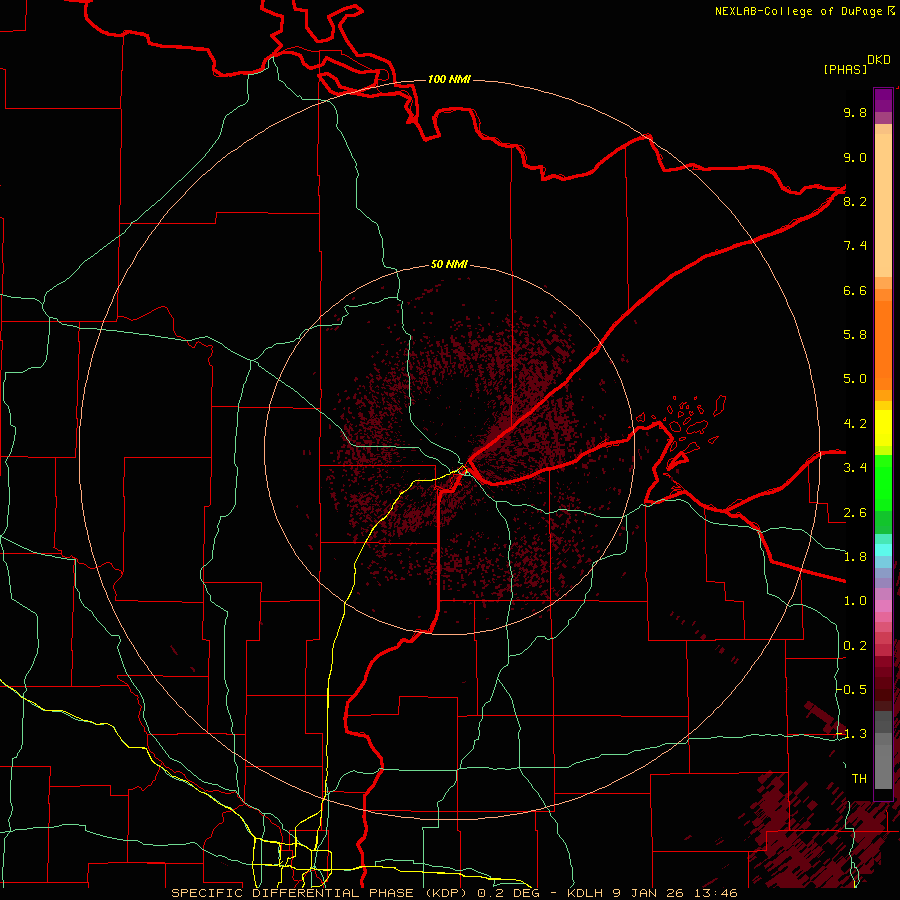Click the 8.2 legend value
Image resolution: width=900 pixels, height=900 pixels.
pos(855,201)
